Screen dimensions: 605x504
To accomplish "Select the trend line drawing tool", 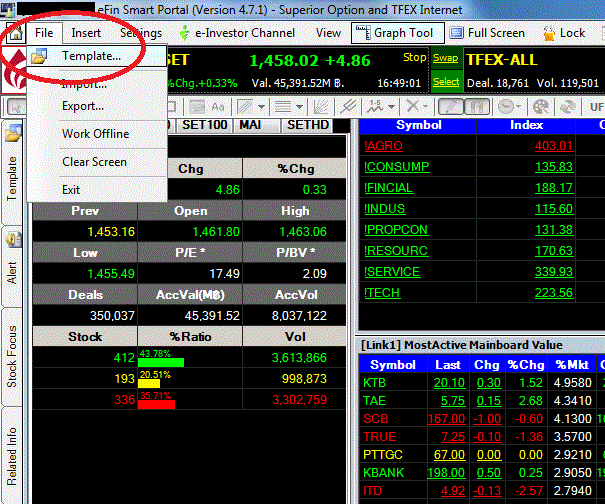I will coord(245,107).
